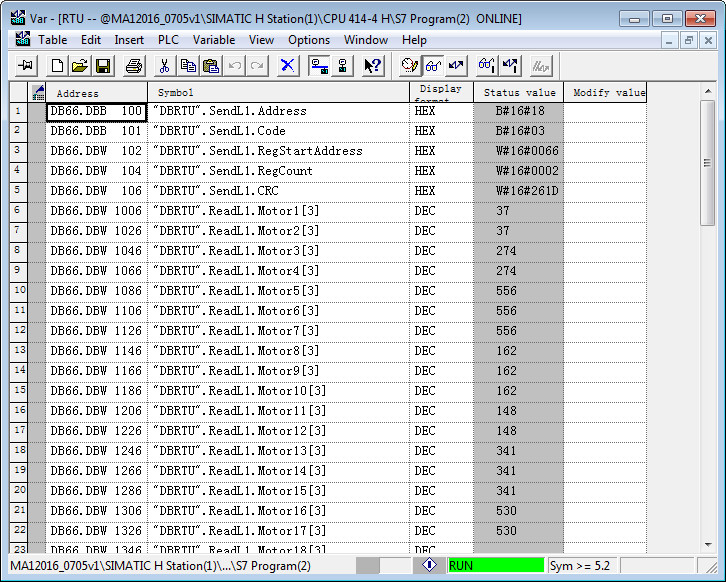Viewport: 726px width, 582px height.
Task: Minimize the inner document window
Action: pyautogui.click(x=669, y=40)
